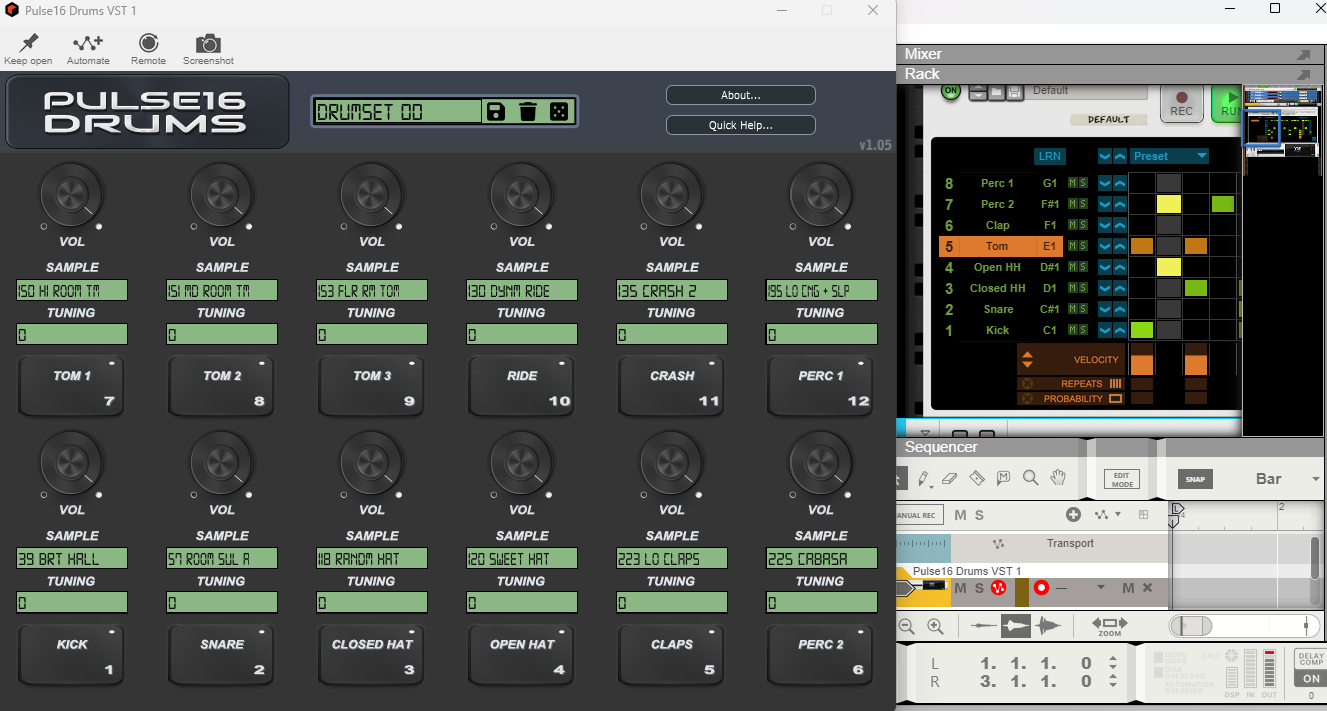Select the magnify zoom tool in the sequencer

1030,478
